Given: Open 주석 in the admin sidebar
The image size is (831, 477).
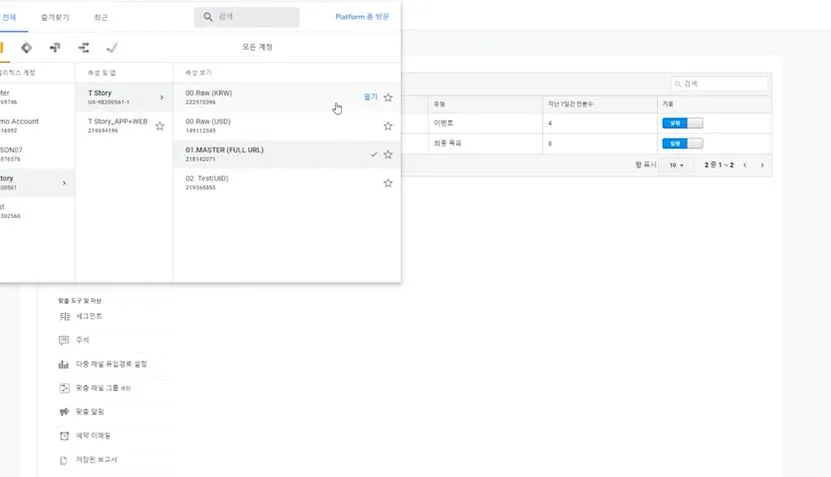Looking at the screenshot, I should click(x=83, y=340).
